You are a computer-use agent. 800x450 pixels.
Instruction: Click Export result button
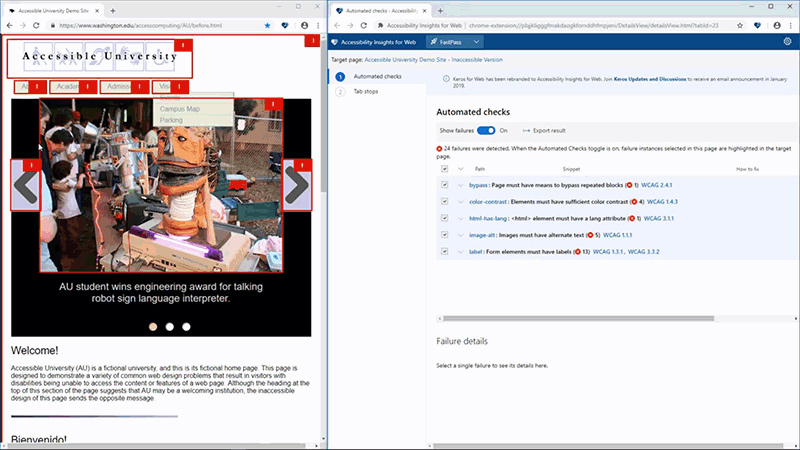544,130
